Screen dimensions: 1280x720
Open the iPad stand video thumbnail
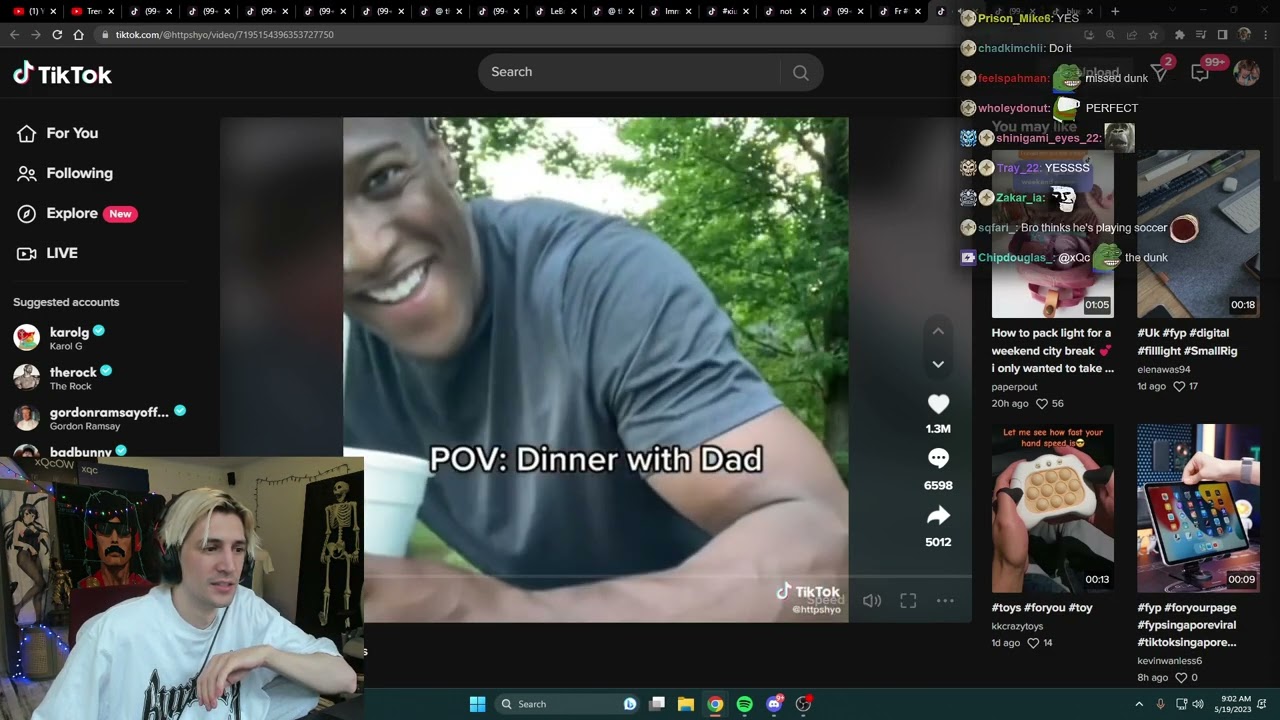coord(1198,508)
